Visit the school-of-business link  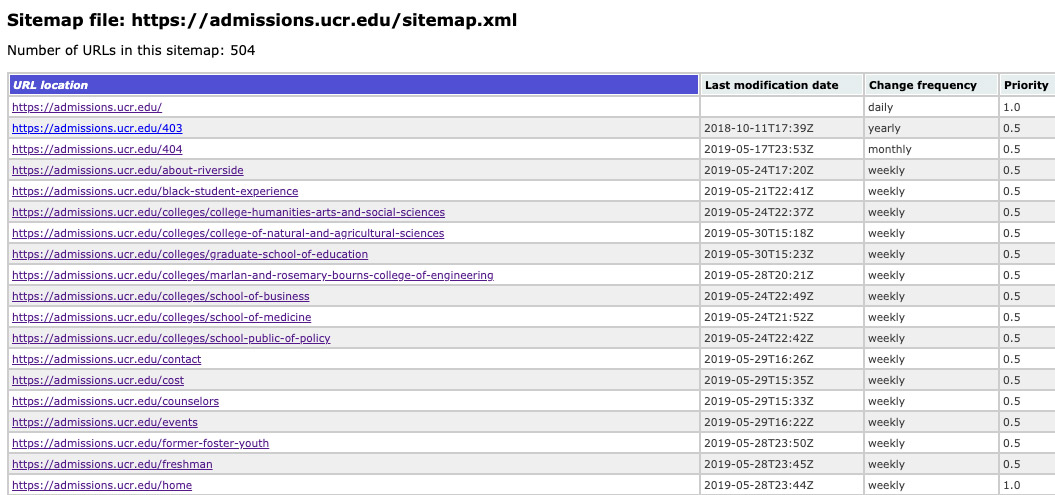pyautogui.click(x=160, y=296)
